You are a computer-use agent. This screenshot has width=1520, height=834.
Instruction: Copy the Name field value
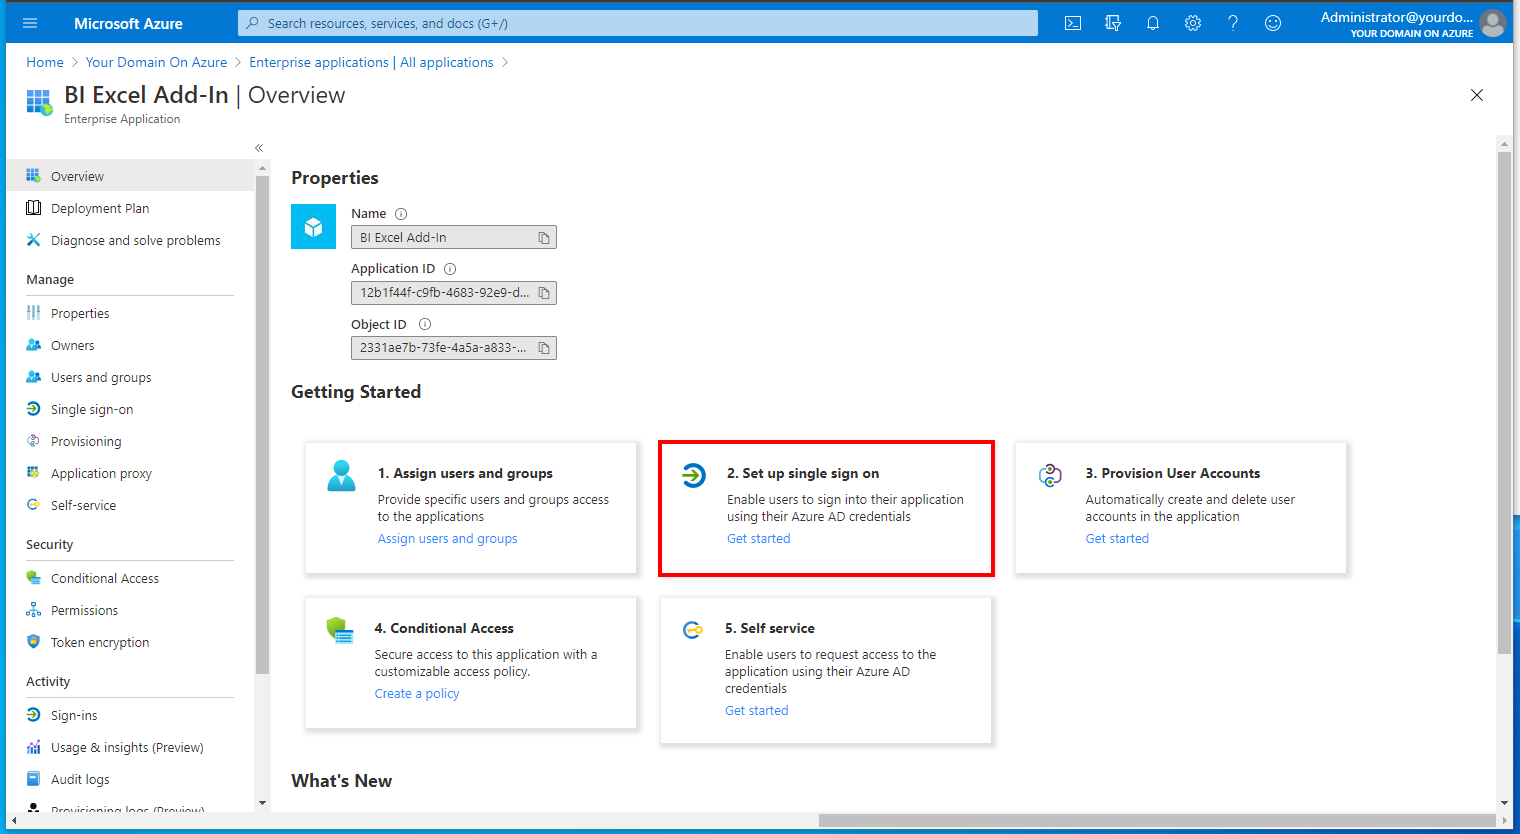tap(544, 238)
